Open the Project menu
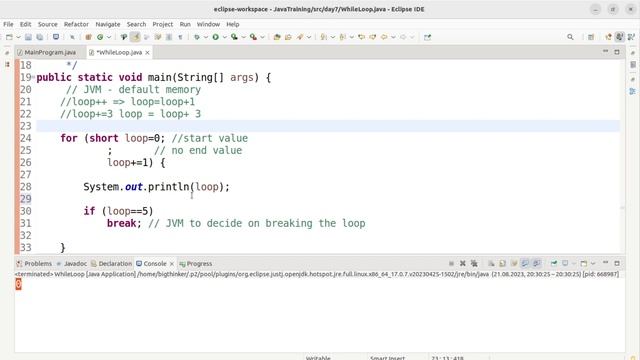 (x=163, y=24)
